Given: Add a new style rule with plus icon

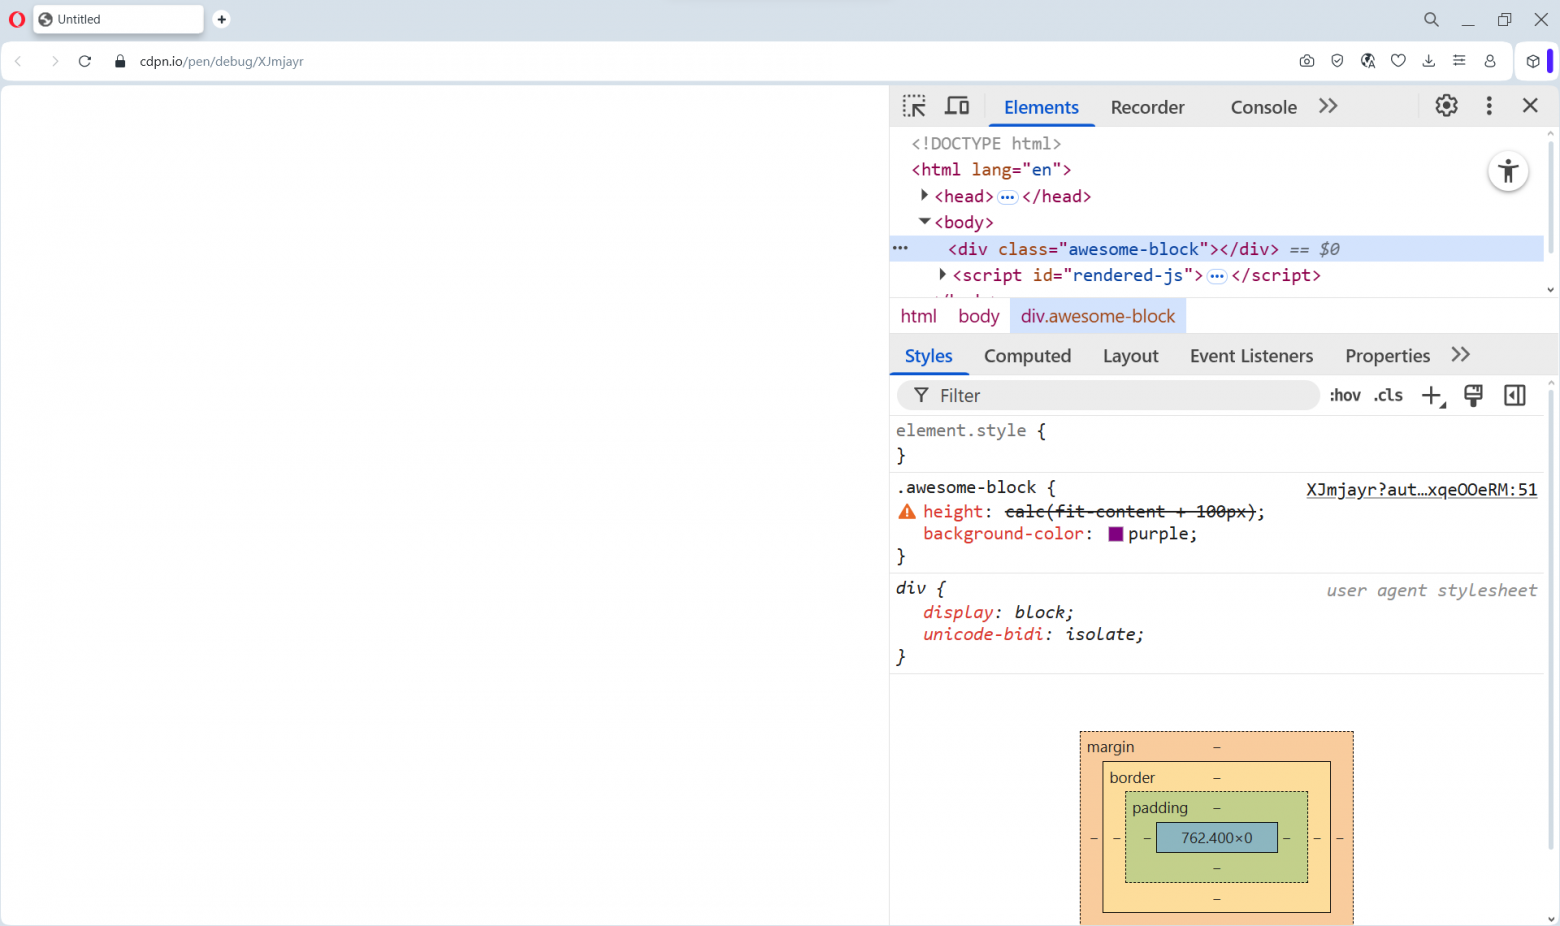Looking at the screenshot, I should click(1432, 396).
